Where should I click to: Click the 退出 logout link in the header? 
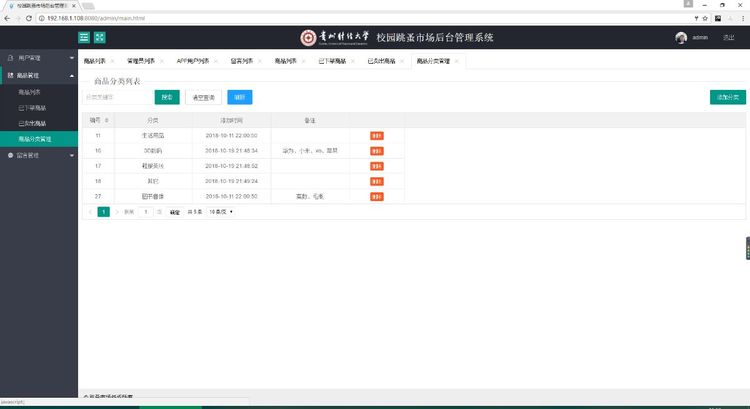[728, 38]
